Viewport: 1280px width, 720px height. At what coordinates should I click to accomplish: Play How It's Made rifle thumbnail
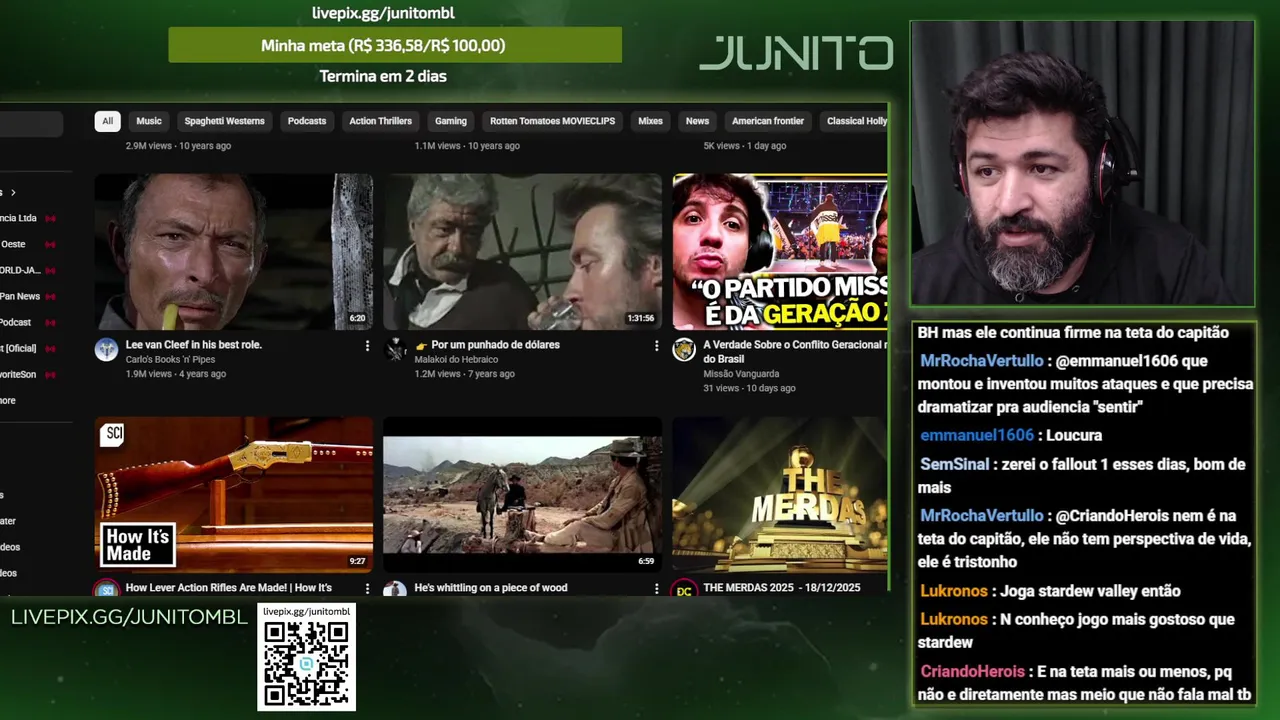pos(234,494)
